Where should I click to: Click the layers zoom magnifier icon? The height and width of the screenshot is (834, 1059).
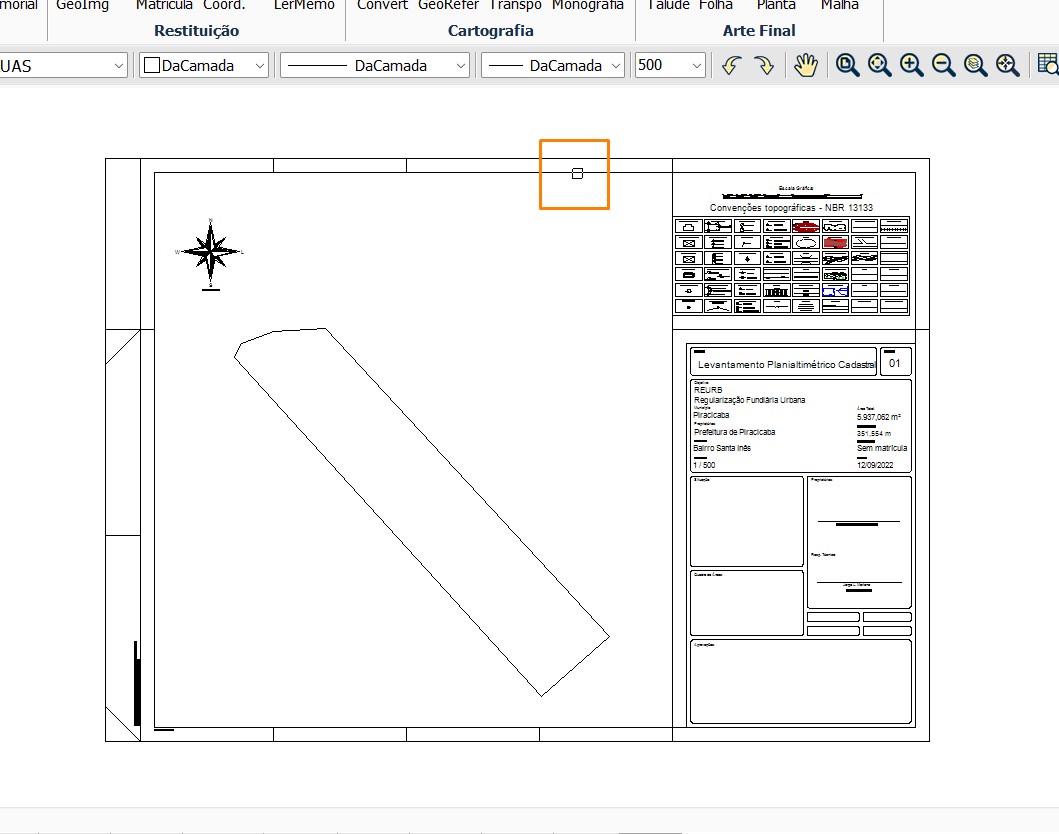click(x=974, y=65)
